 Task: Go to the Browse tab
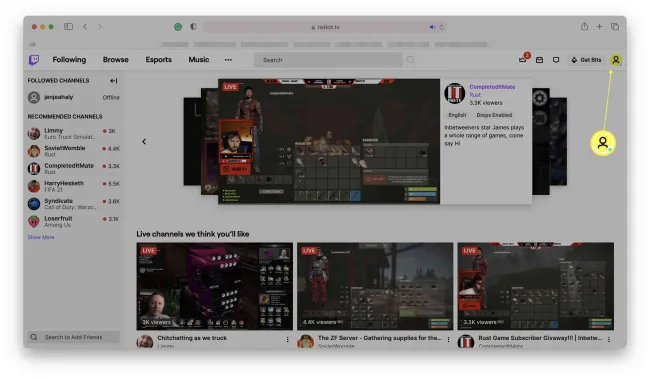click(116, 60)
